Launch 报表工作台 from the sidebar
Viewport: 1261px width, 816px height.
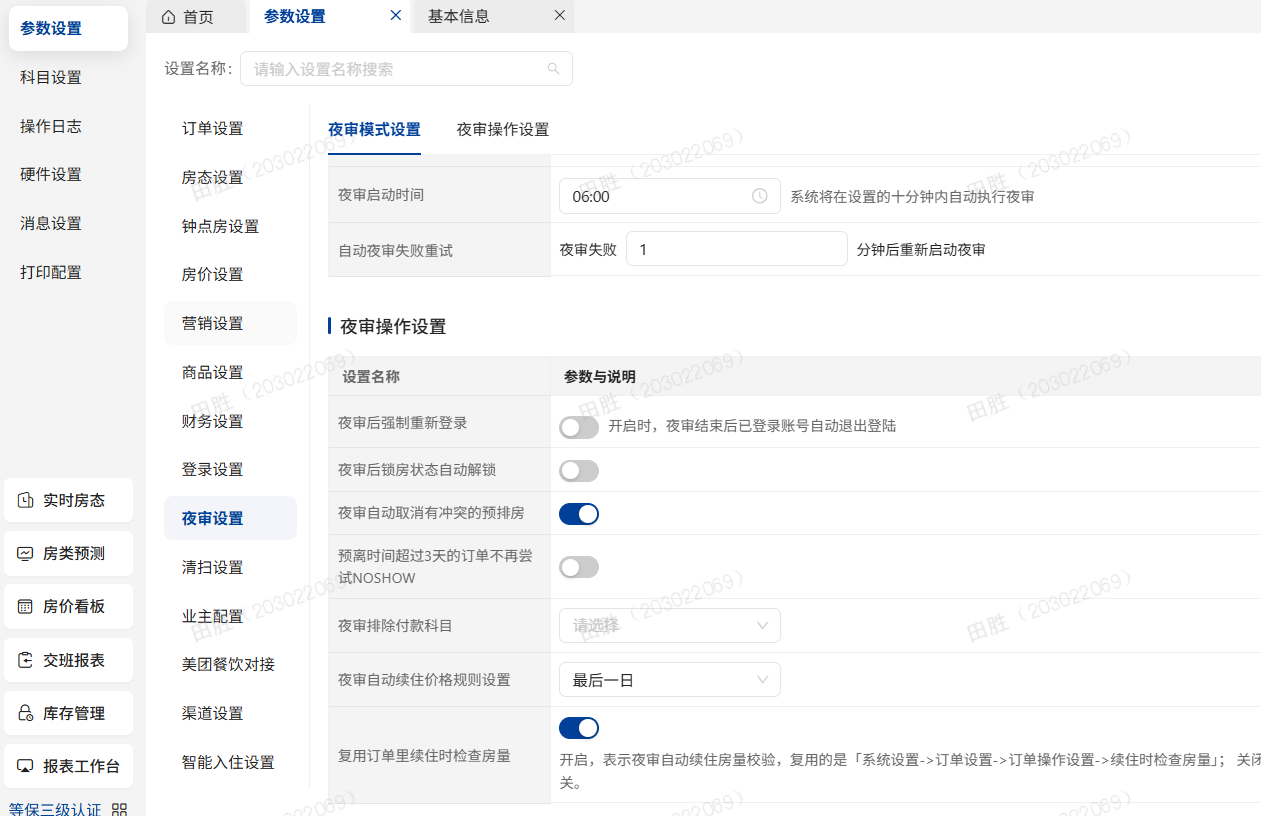(25, 765)
